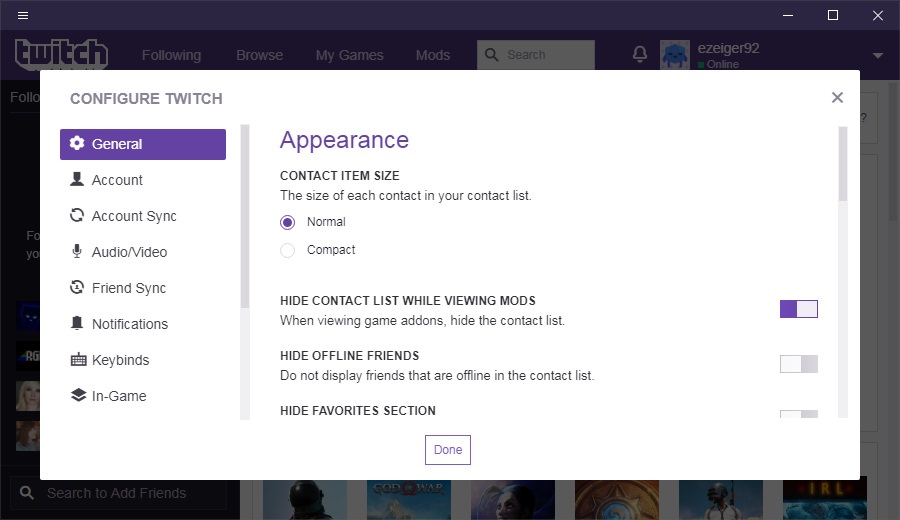900x520 pixels.
Task: Click the ezeiger92 username
Action: (x=728, y=48)
